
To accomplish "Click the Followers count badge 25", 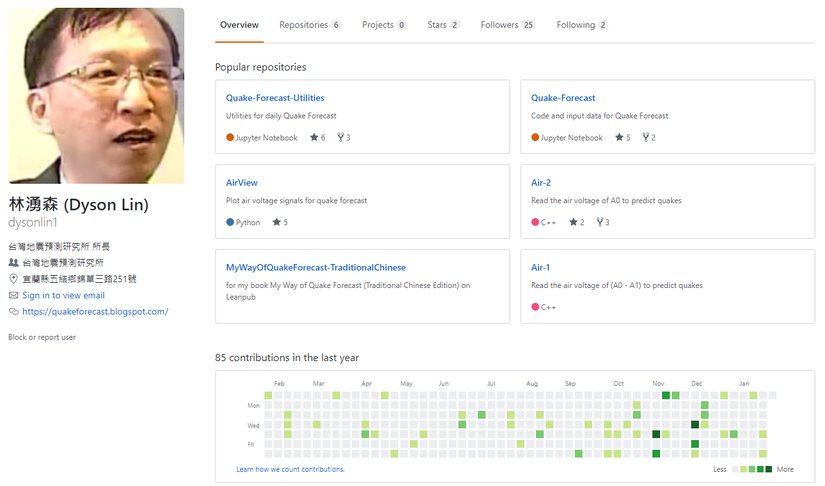I will (x=528, y=25).
